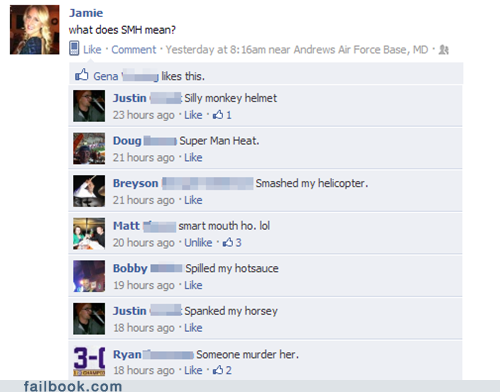The width and height of the screenshot is (500, 392).
Task: Open Gena's profile from likes line
Action: 106,76
